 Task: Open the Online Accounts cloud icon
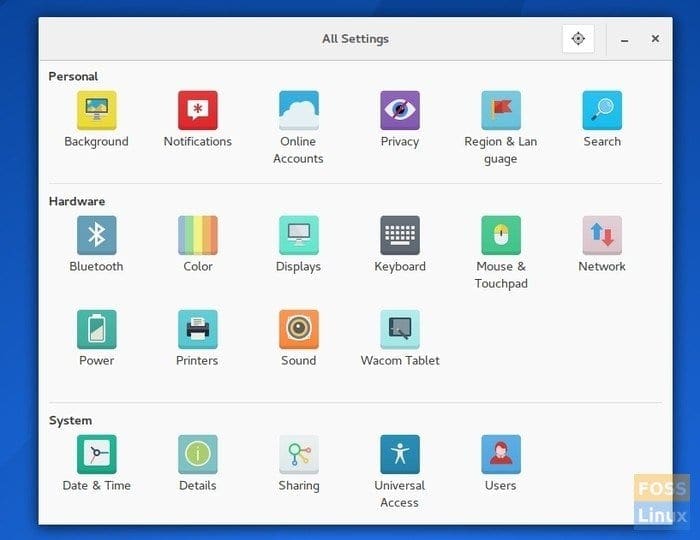click(x=299, y=110)
